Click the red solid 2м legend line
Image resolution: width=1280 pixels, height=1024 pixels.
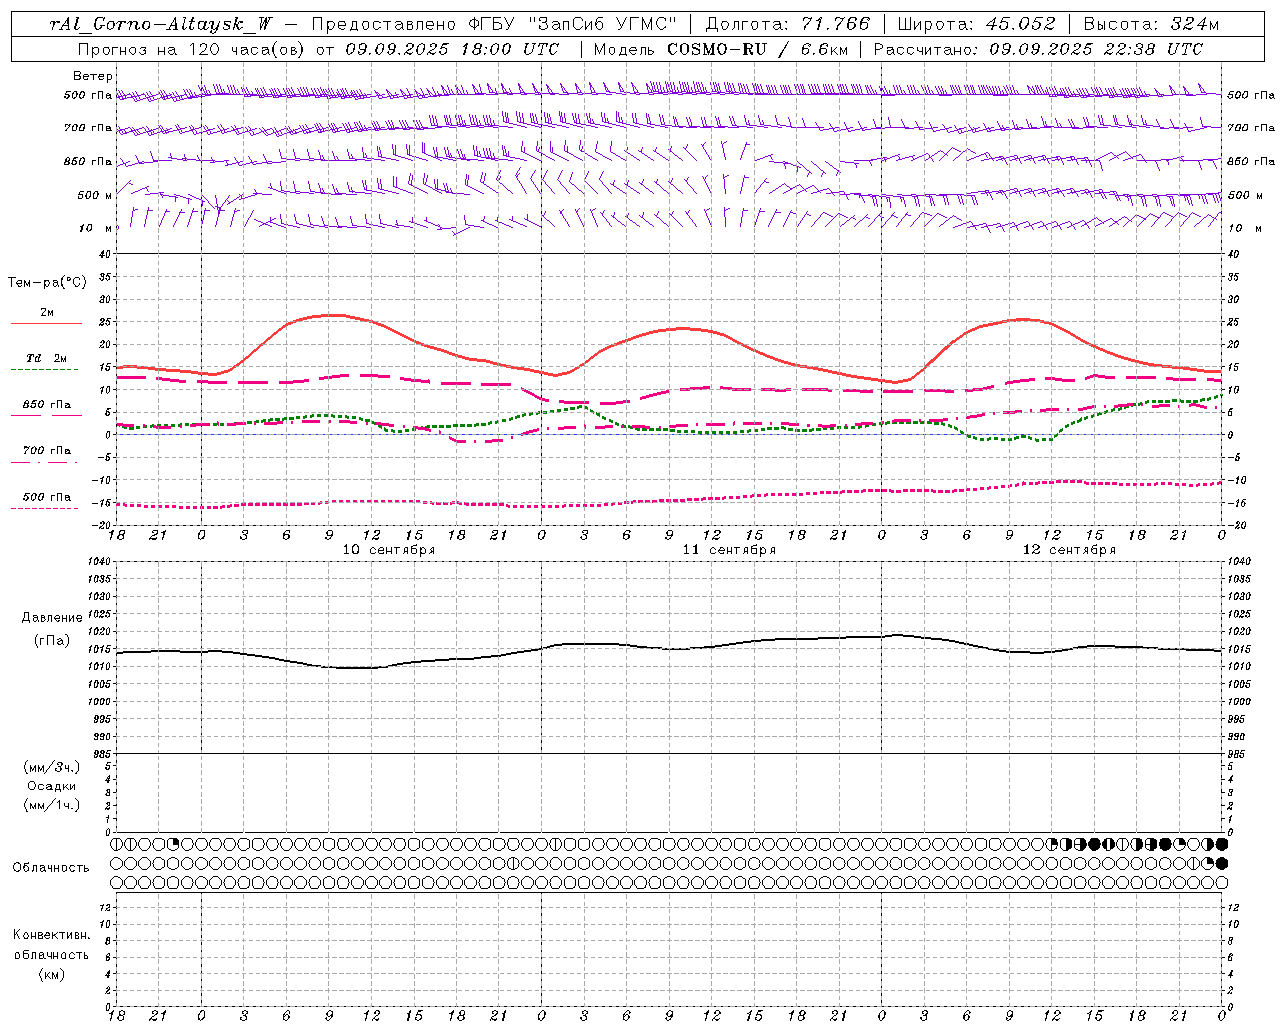46,323
